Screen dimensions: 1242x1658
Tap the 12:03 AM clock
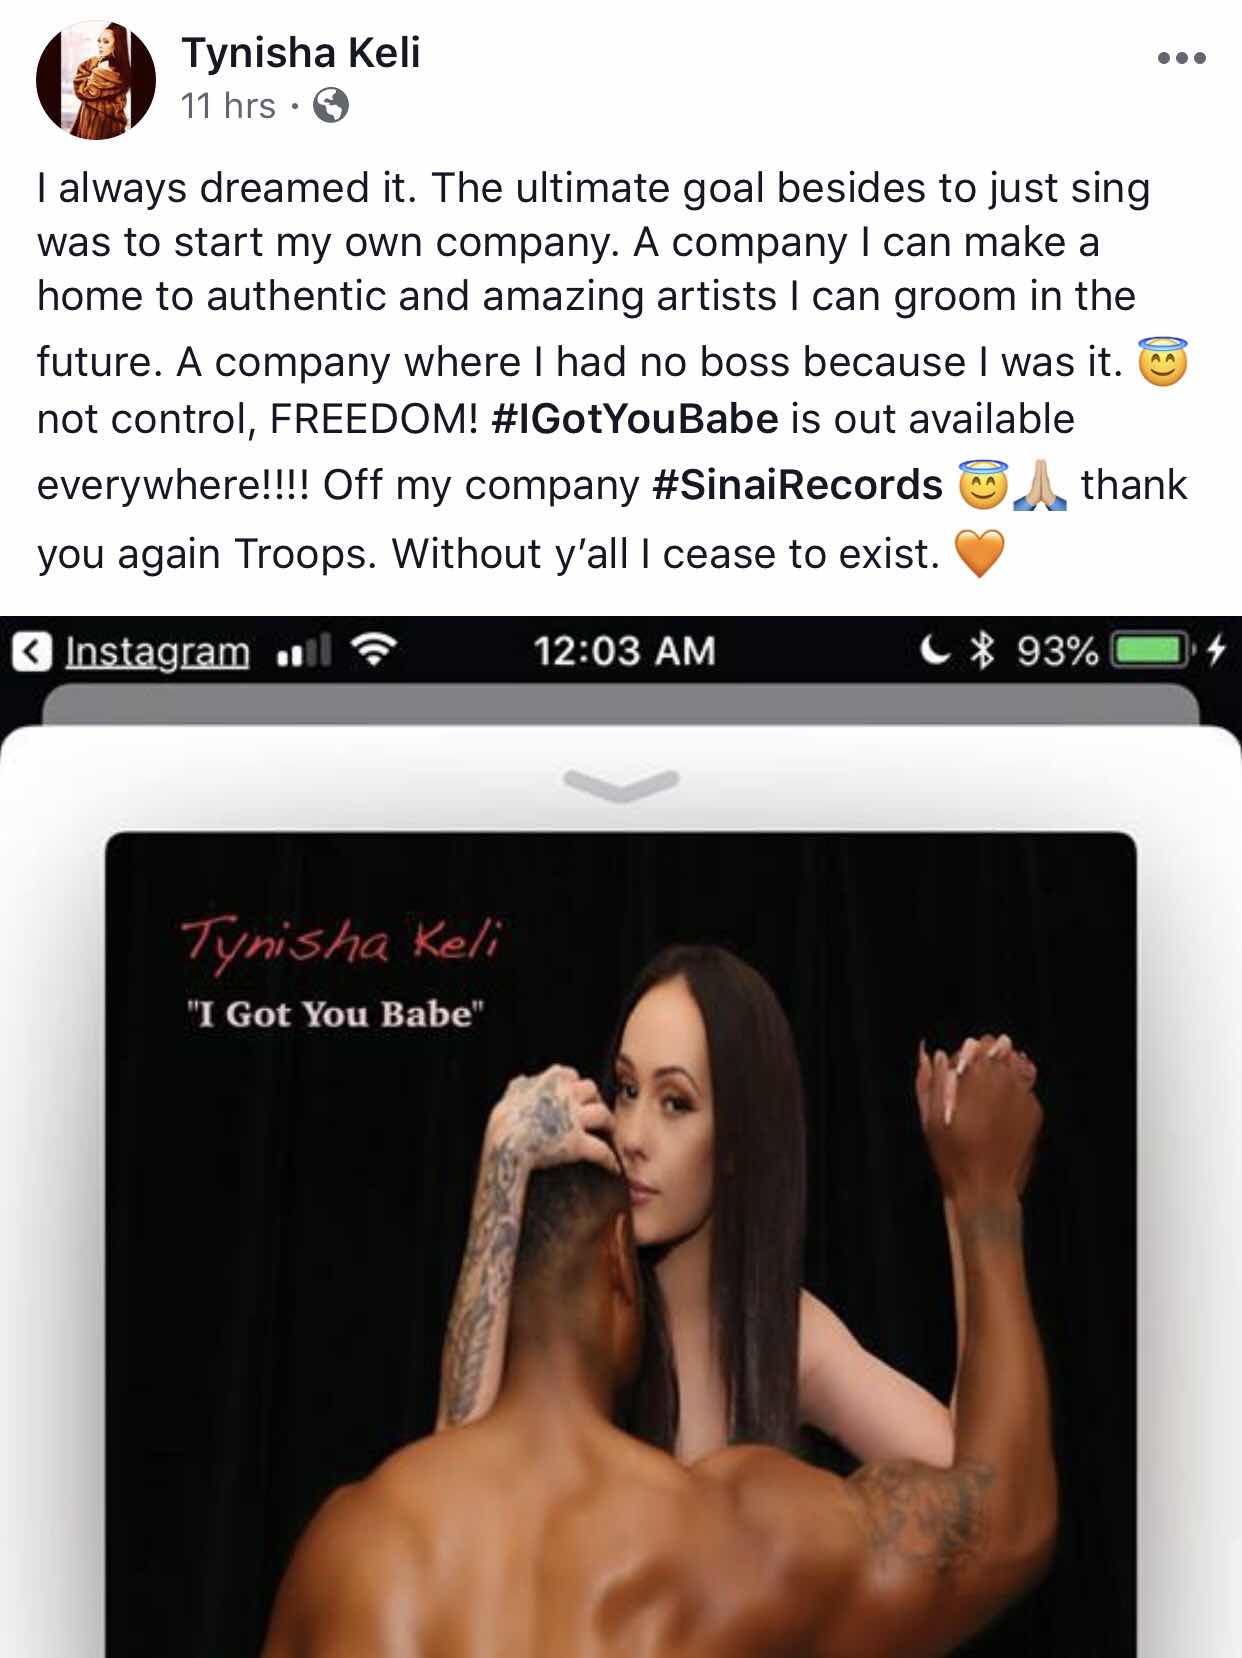pyautogui.click(x=625, y=651)
